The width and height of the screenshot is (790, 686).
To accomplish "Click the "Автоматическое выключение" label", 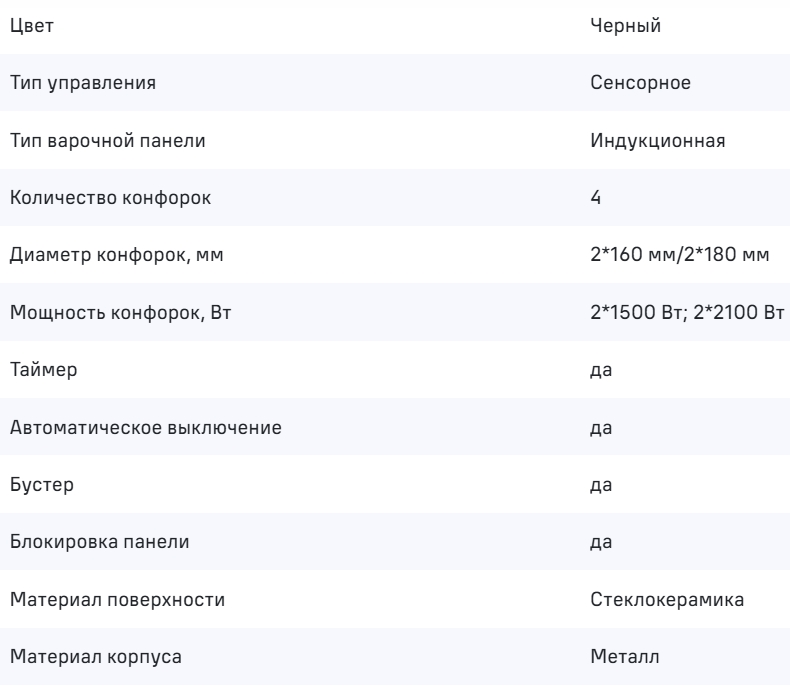I will 145,428.
